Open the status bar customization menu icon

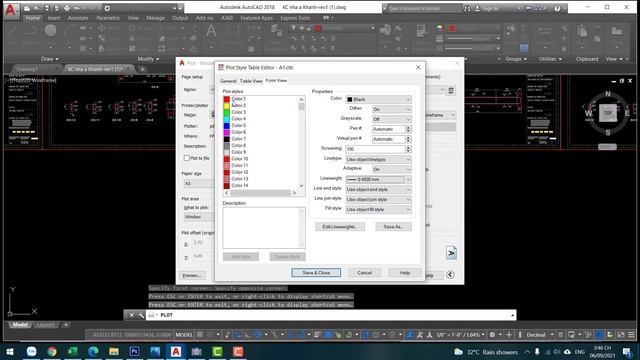point(631,335)
